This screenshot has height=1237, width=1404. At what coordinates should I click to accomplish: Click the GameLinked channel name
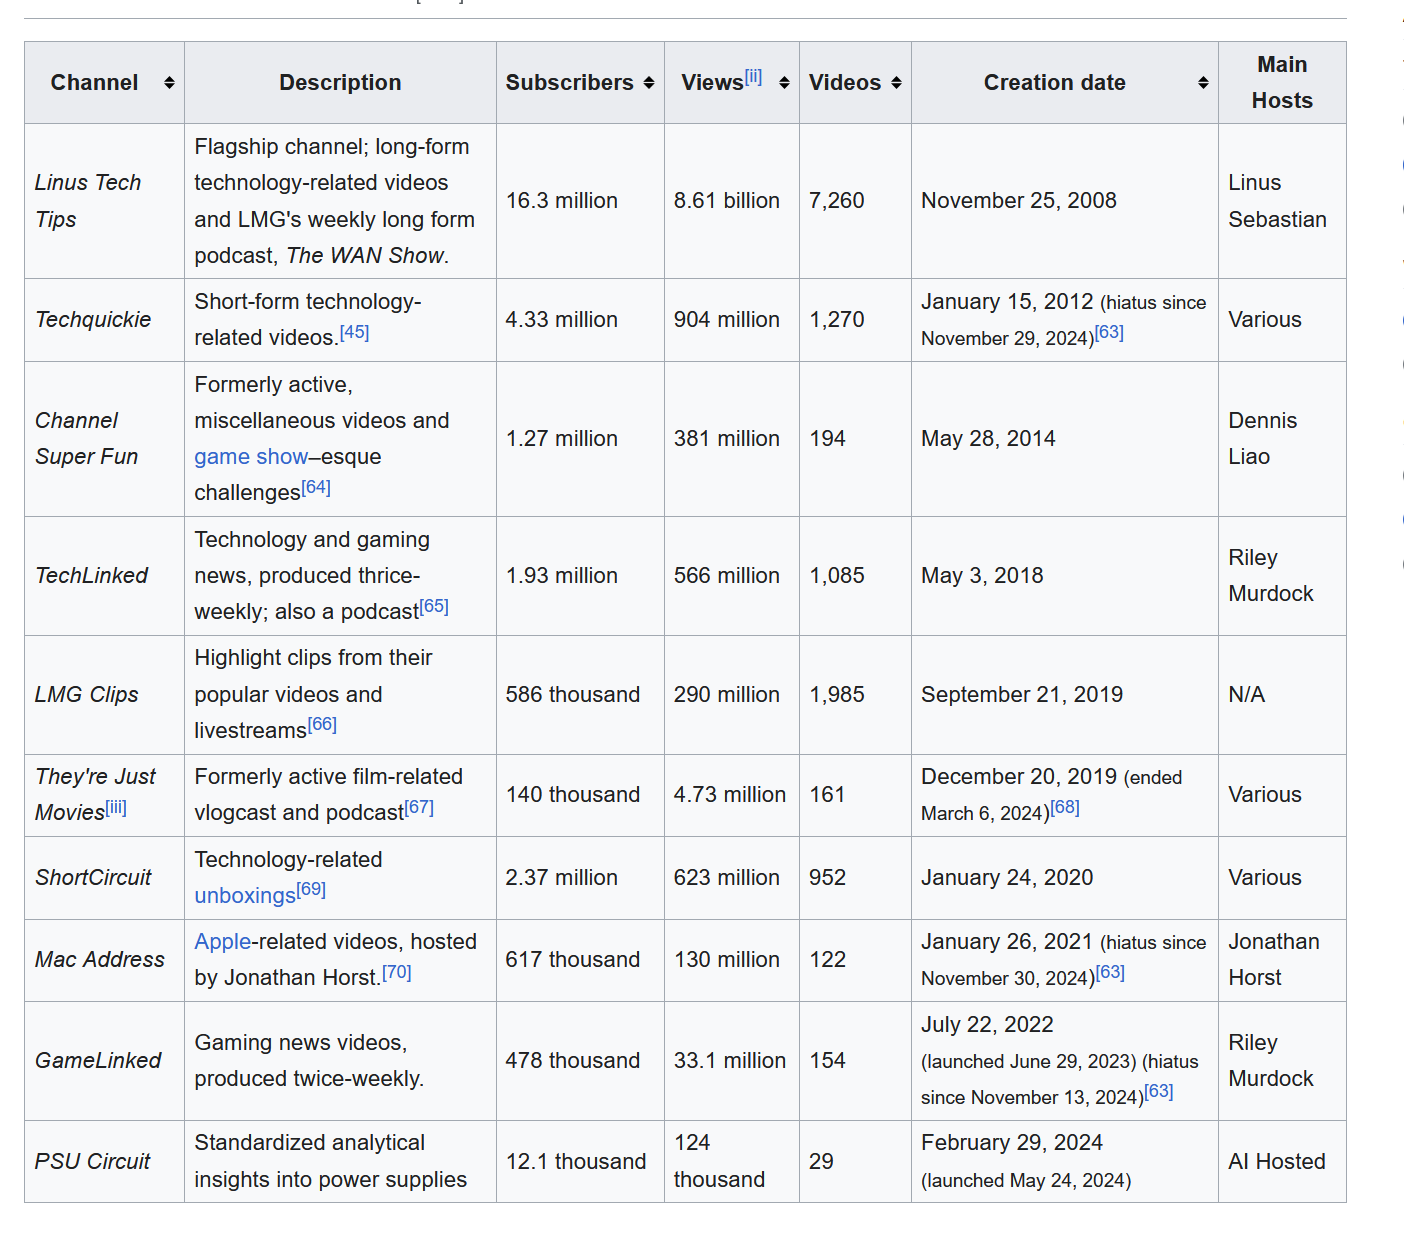coord(98,1061)
